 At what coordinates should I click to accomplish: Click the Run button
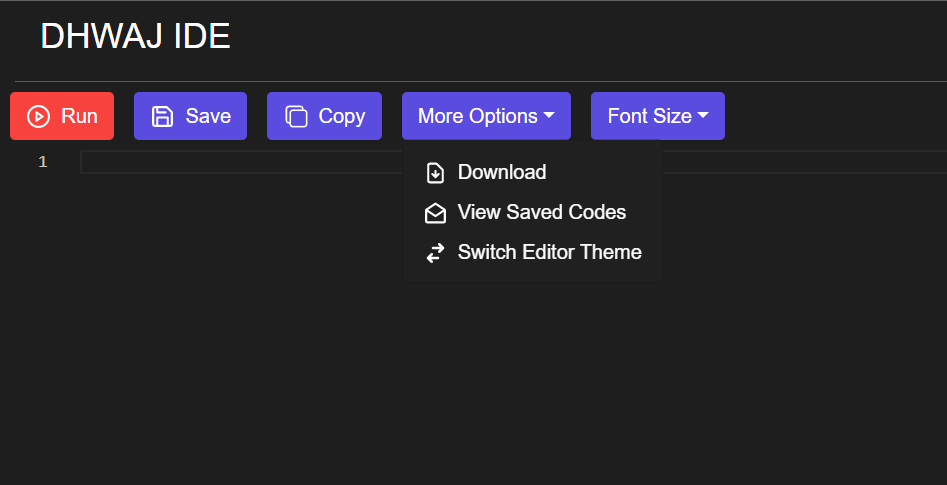[x=62, y=116]
